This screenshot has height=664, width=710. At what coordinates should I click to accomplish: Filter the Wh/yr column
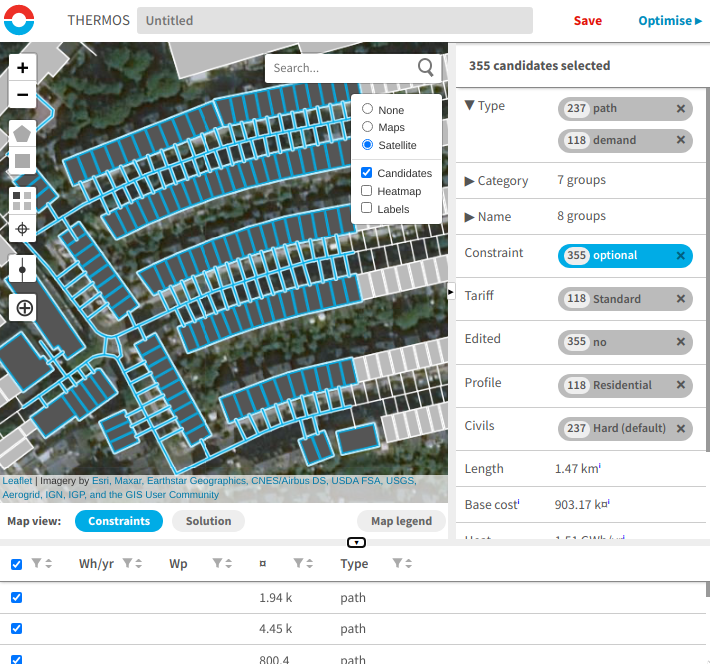[x=128, y=563]
